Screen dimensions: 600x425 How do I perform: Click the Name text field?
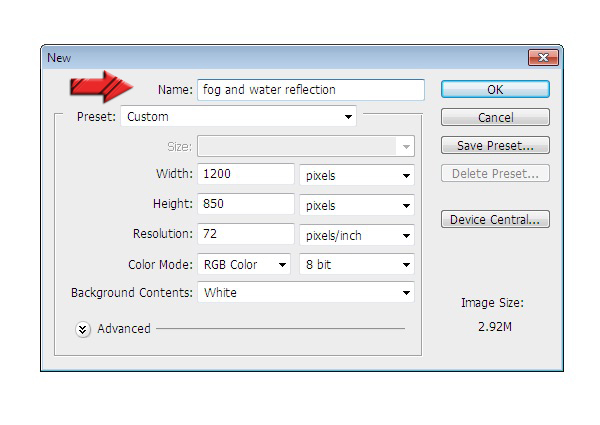310,90
